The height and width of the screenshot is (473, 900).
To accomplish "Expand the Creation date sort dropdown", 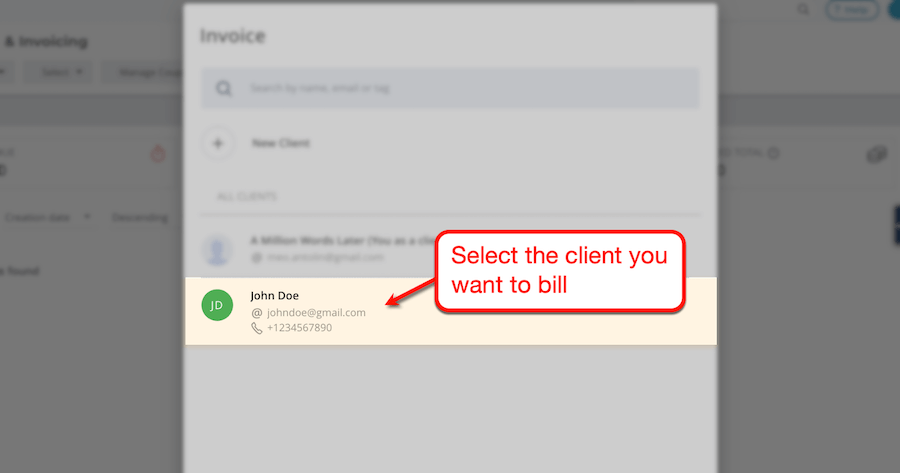I will click(48, 218).
